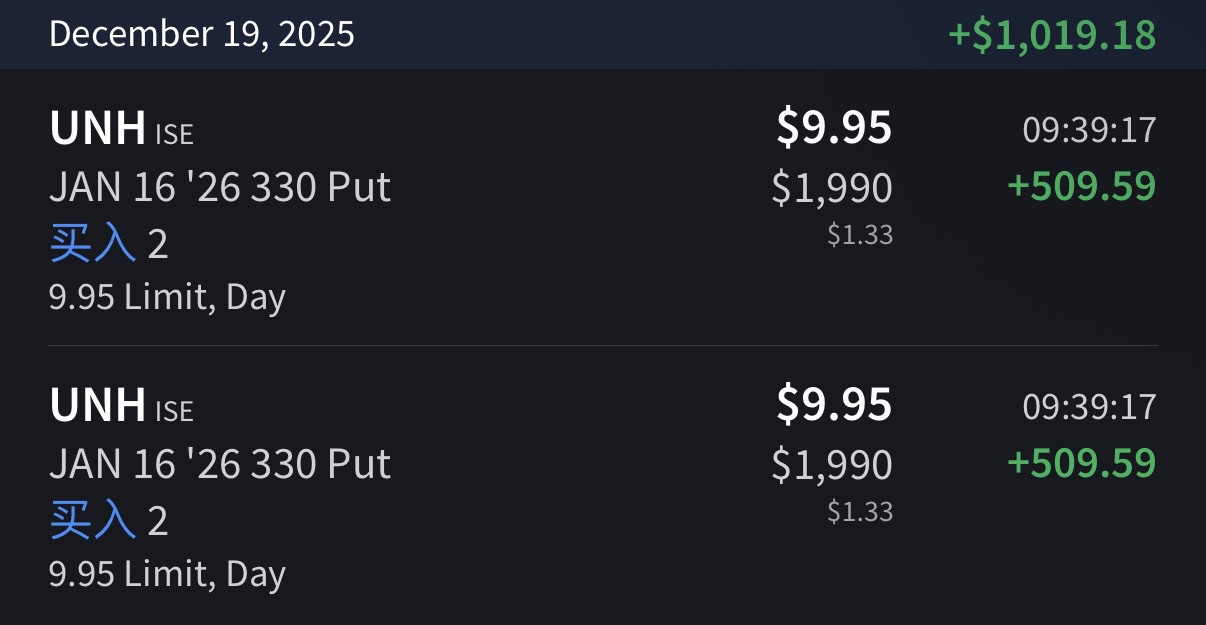Tap the 买入 2 label in first trade
The width and height of the screenshot is (1206, 625).
click(x=108, y=244)
